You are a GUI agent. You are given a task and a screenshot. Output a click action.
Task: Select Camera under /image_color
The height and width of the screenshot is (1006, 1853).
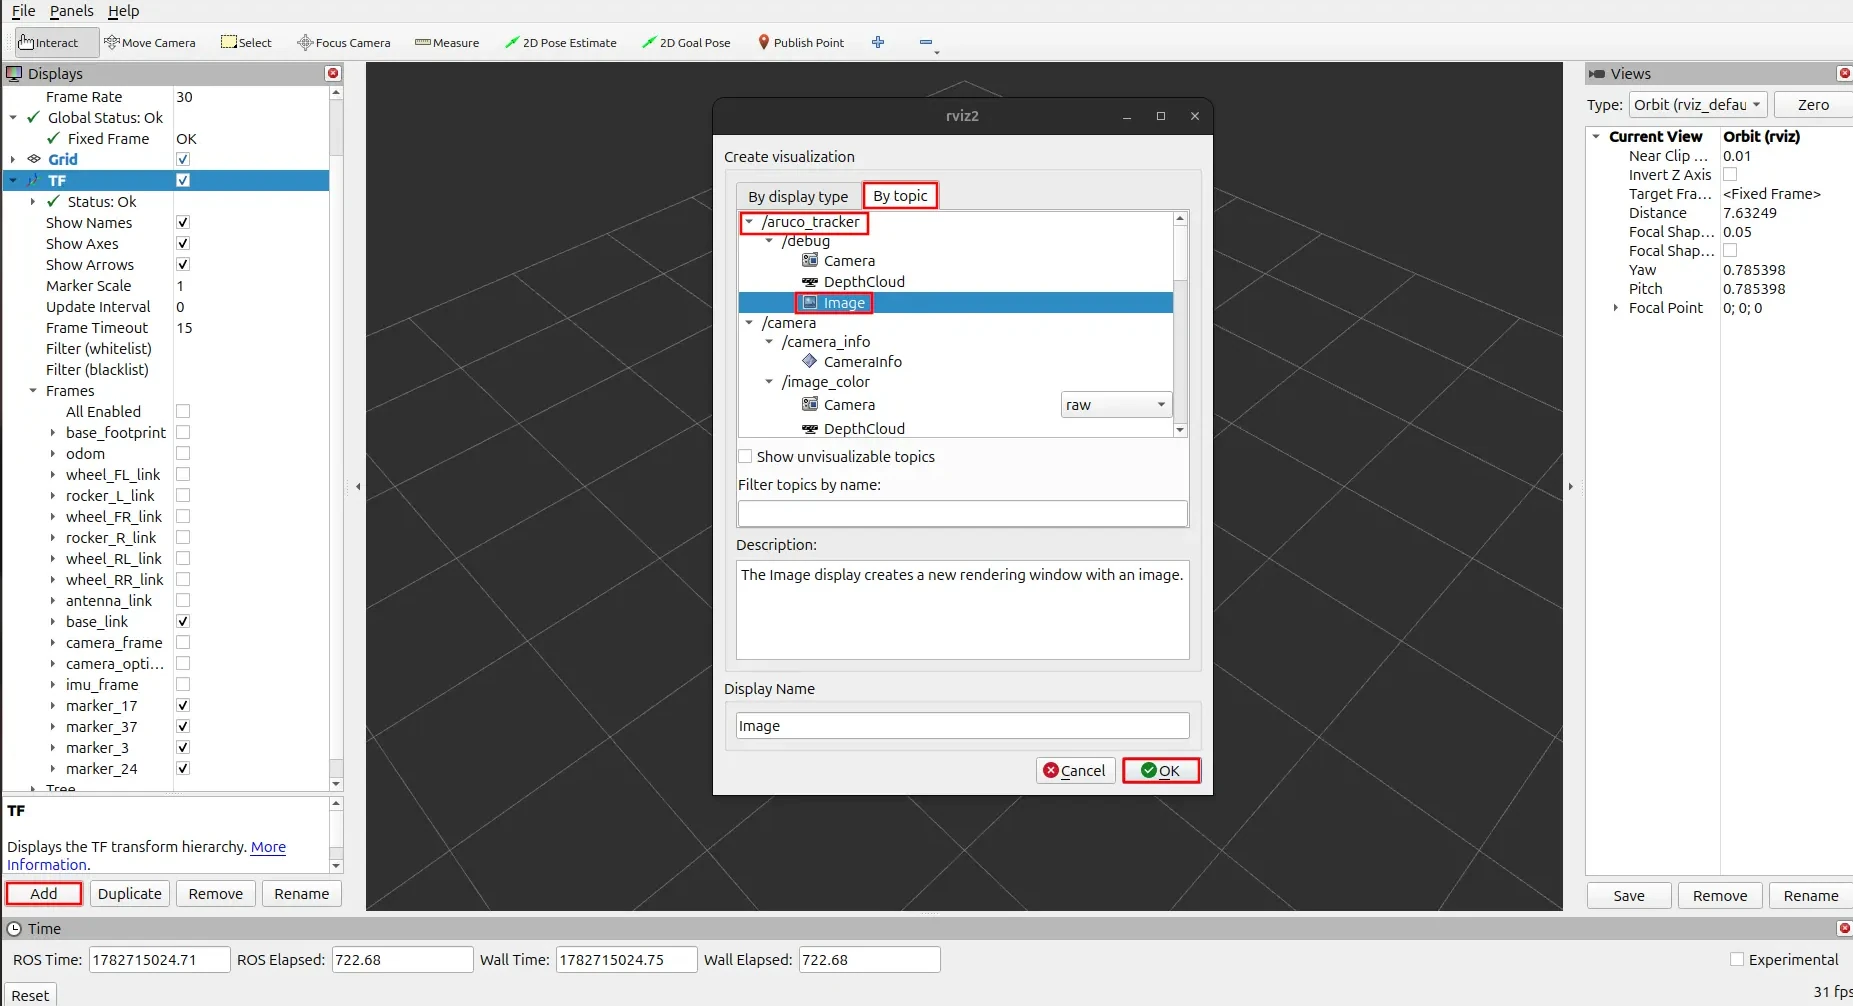pyautogui.click(x=849, y=405)
